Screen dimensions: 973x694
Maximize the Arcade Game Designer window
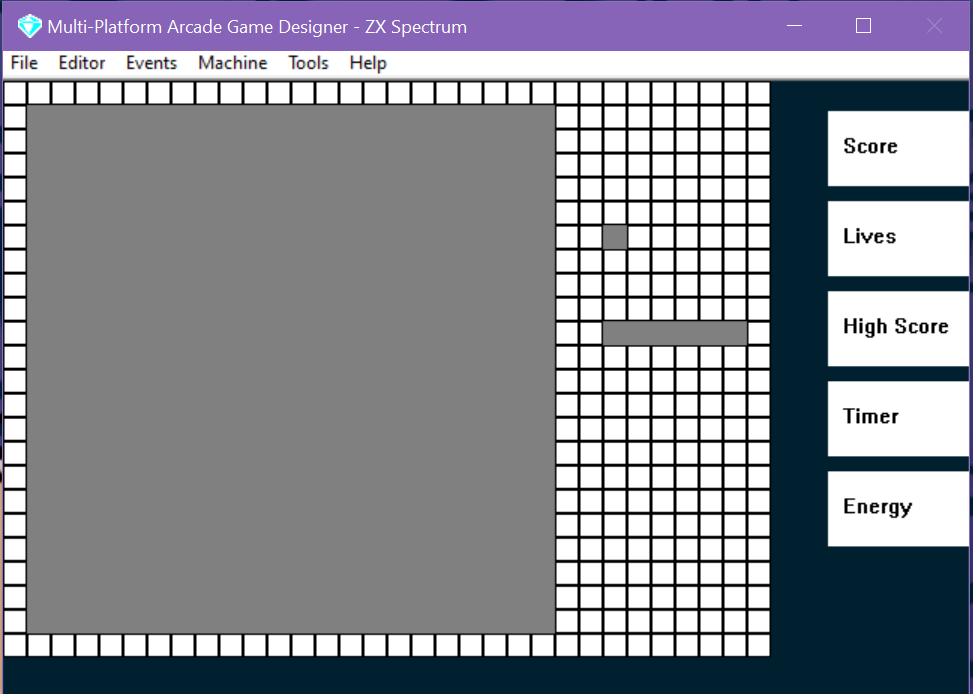tap(863, 25)
